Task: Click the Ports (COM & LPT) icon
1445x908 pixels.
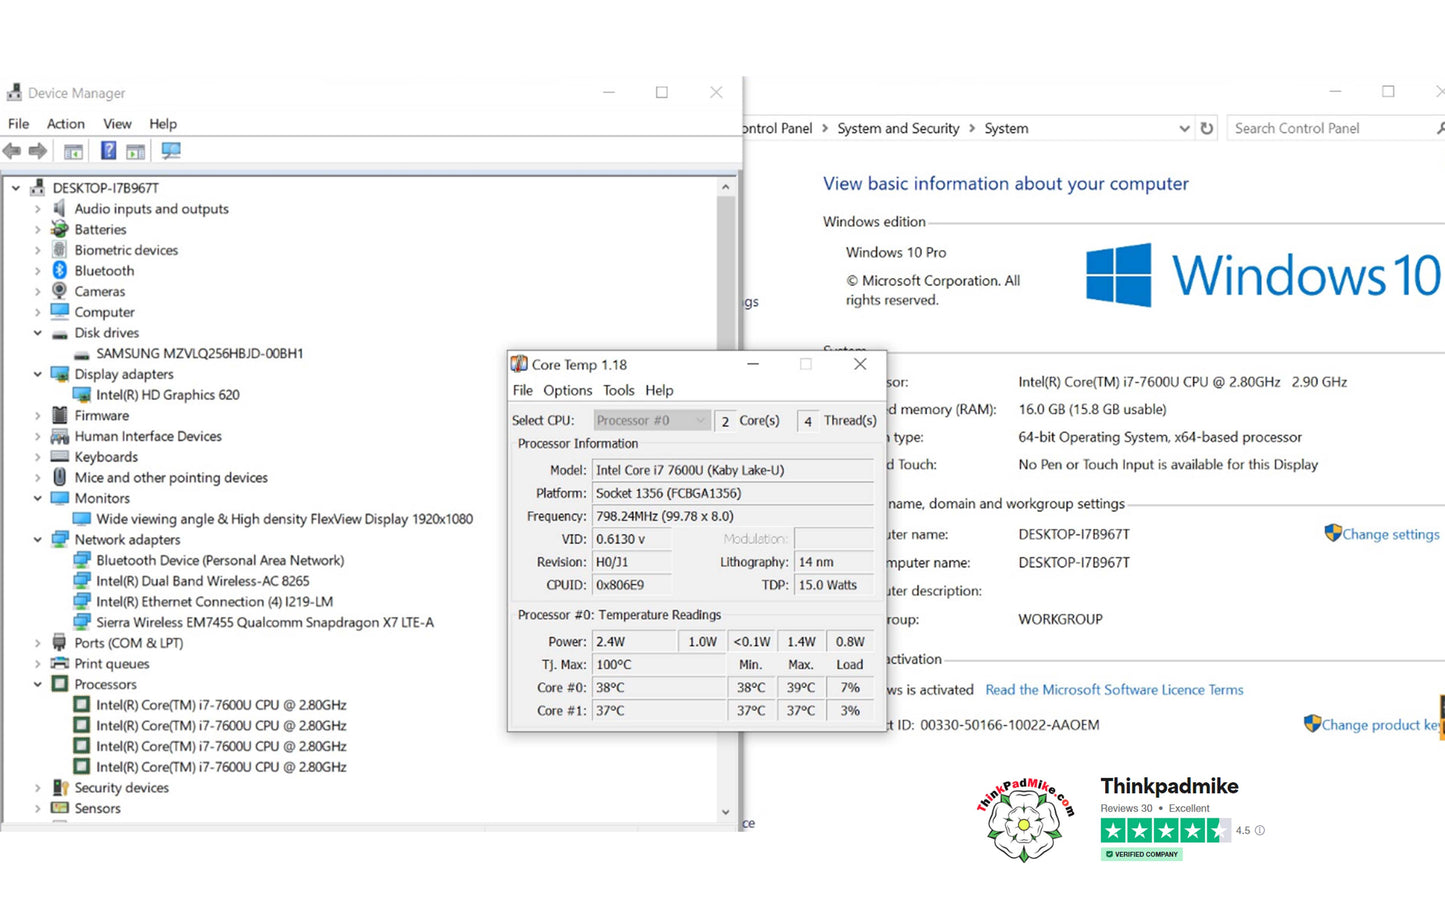Action: click(x=59, y=643)
